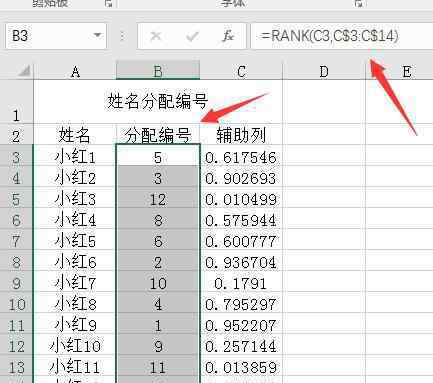Click cell B4 with value 3
Viewport: 433px width, 383px height.
coord(158,176)
